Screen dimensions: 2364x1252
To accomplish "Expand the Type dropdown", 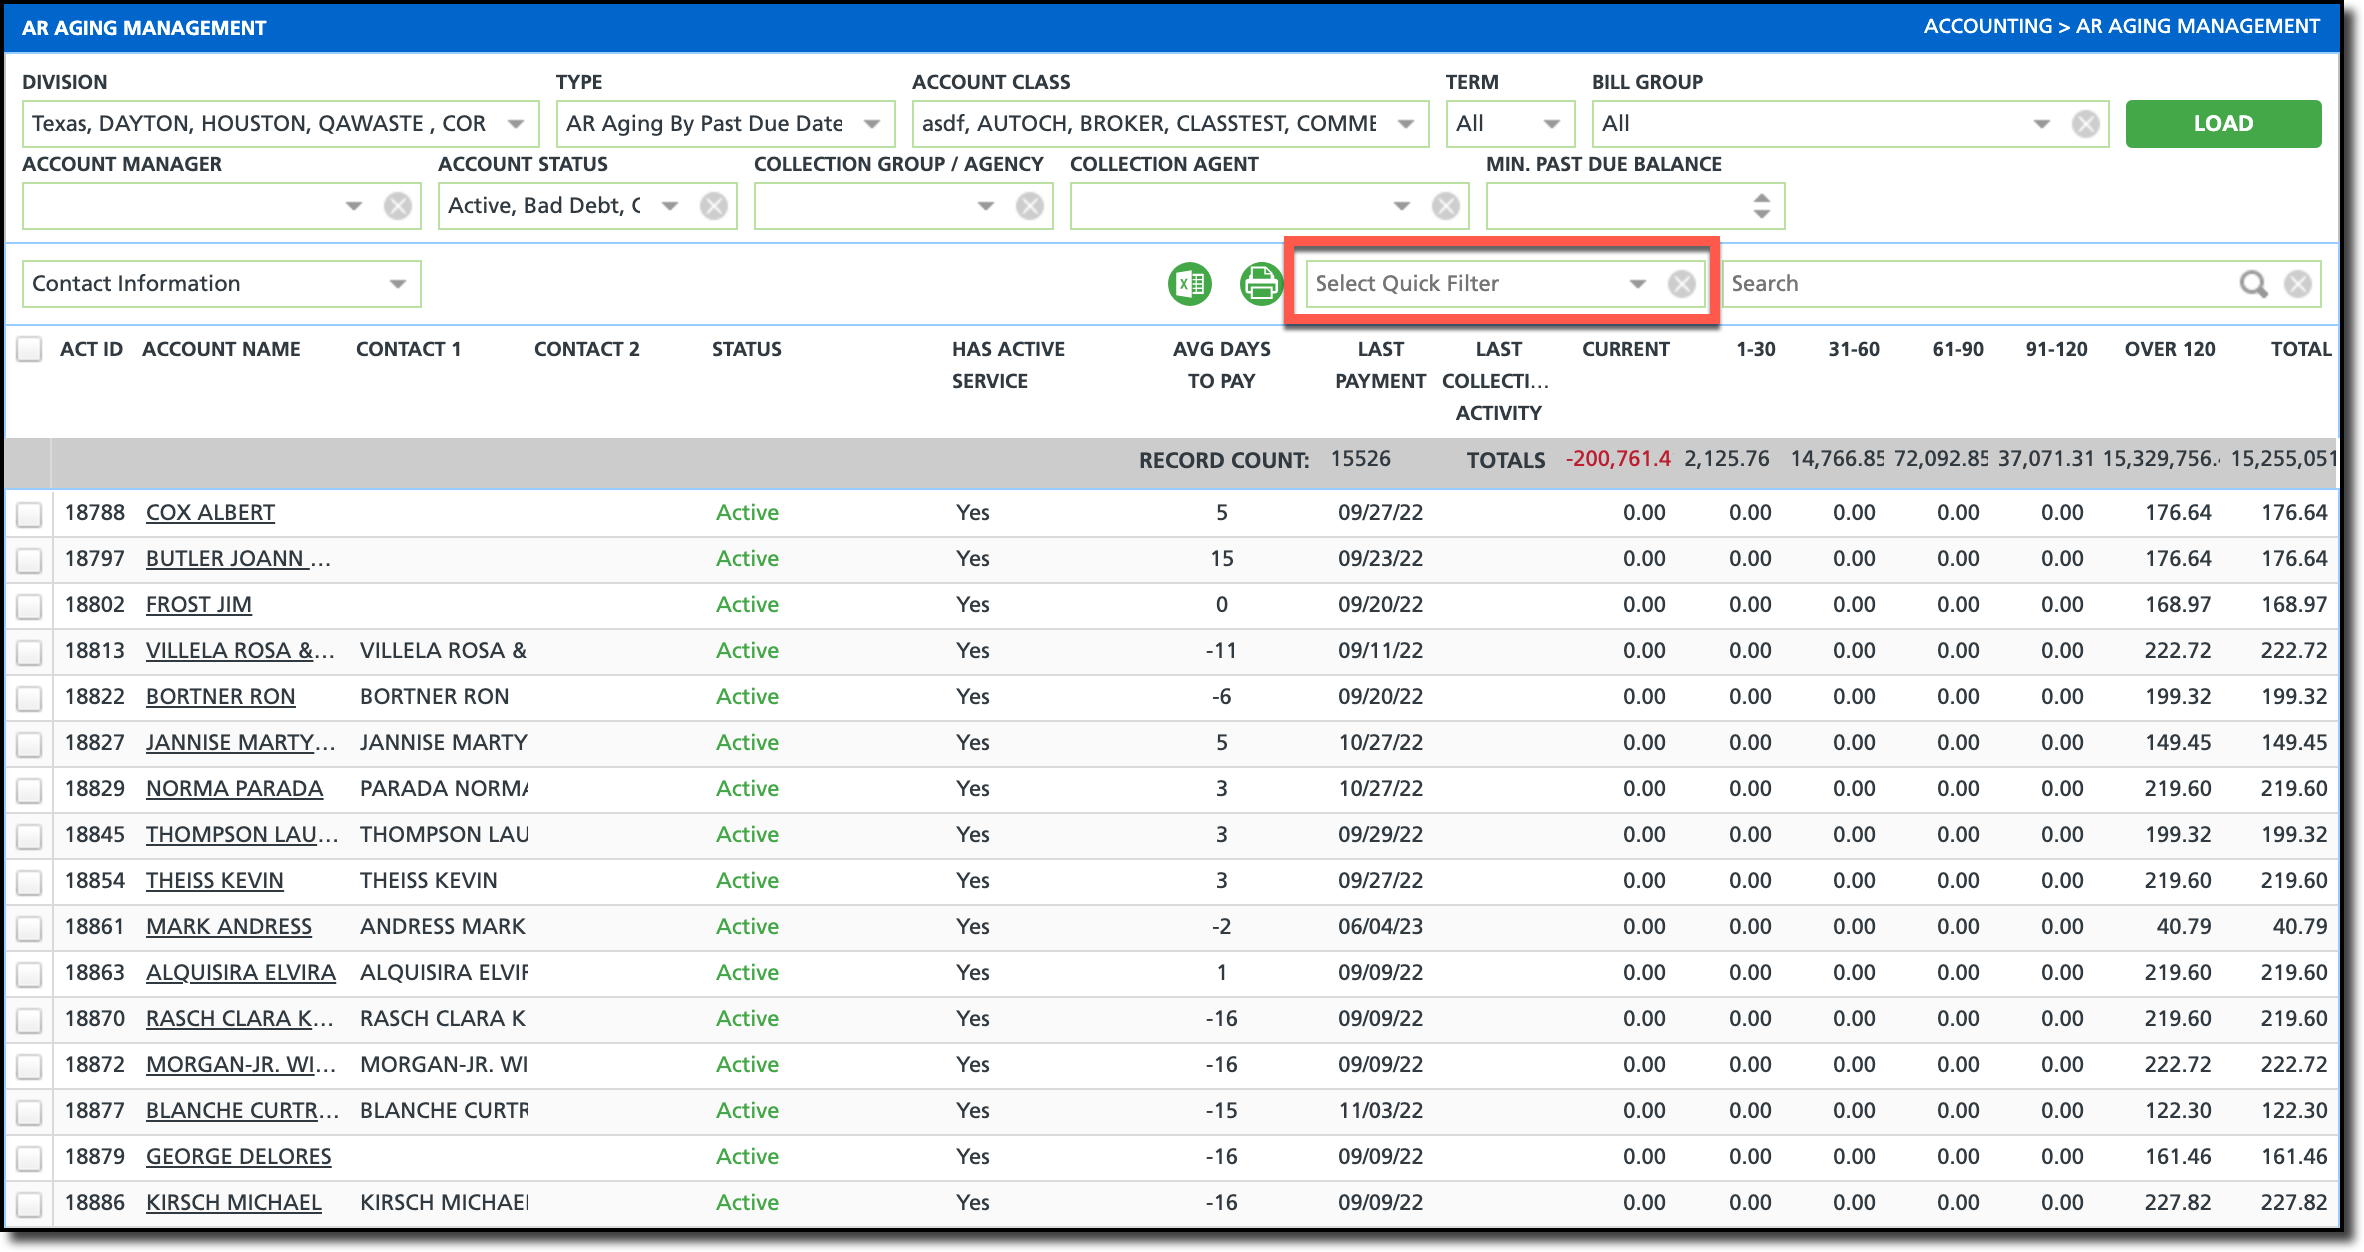I will 872,124.
